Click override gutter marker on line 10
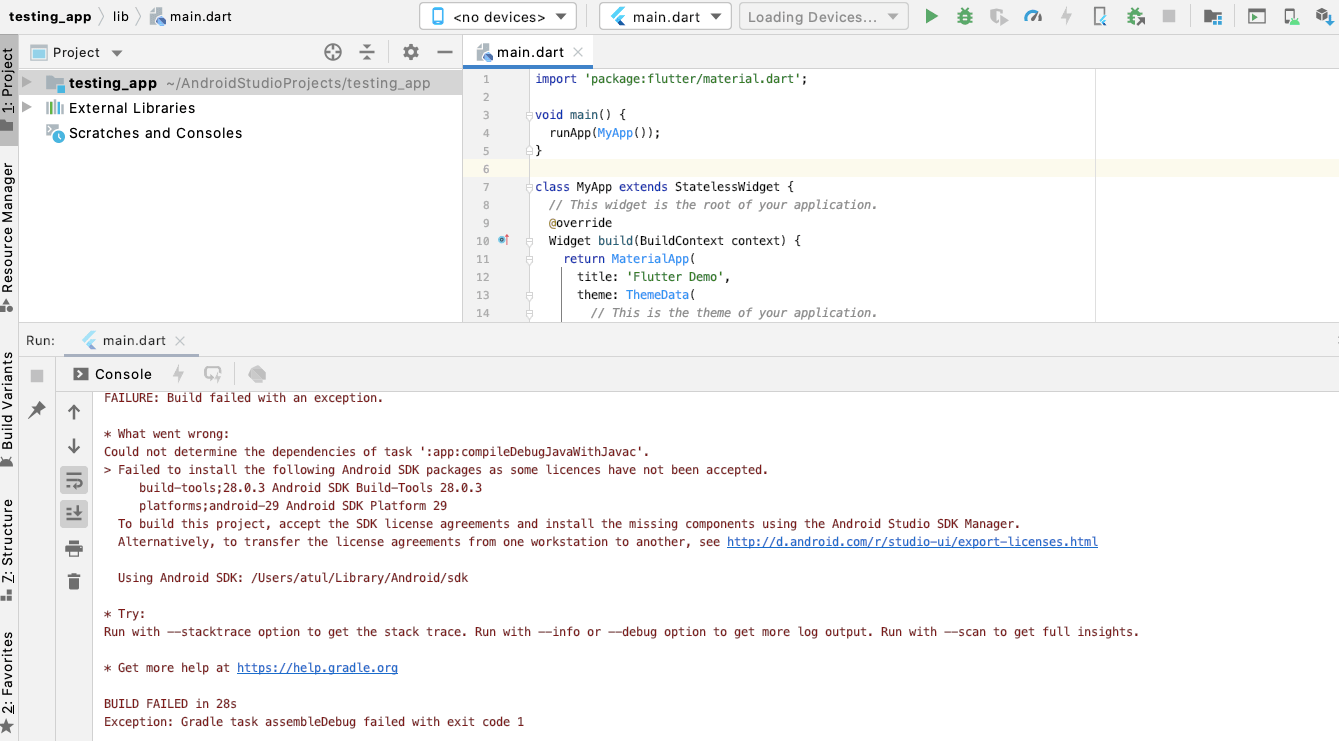The image size is (1339, 741). [504, 240]
